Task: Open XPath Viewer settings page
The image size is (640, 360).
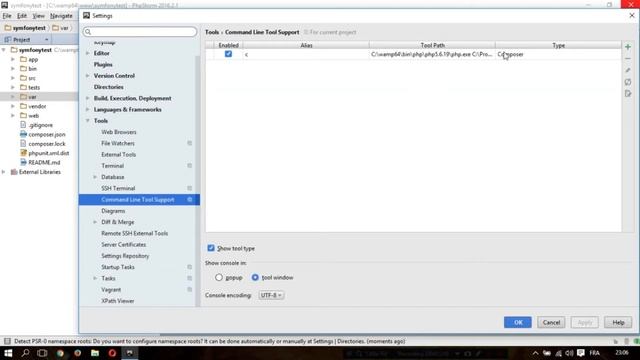Action: click(x=118, y=301)
